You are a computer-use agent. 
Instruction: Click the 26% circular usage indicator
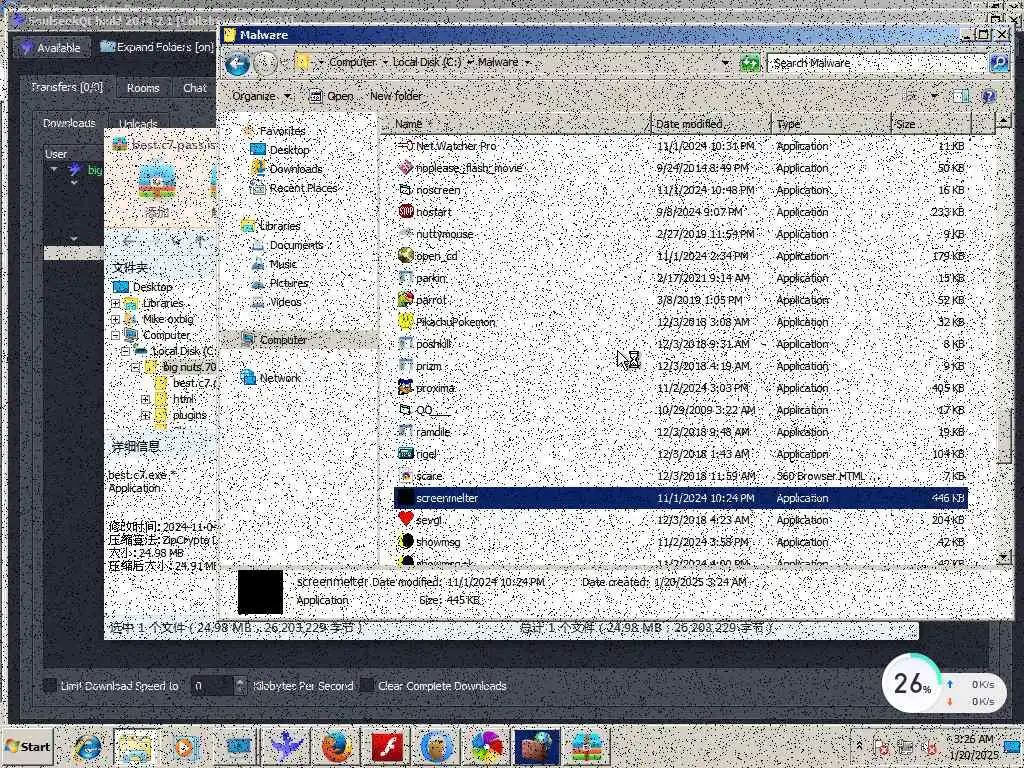(910, 684)
